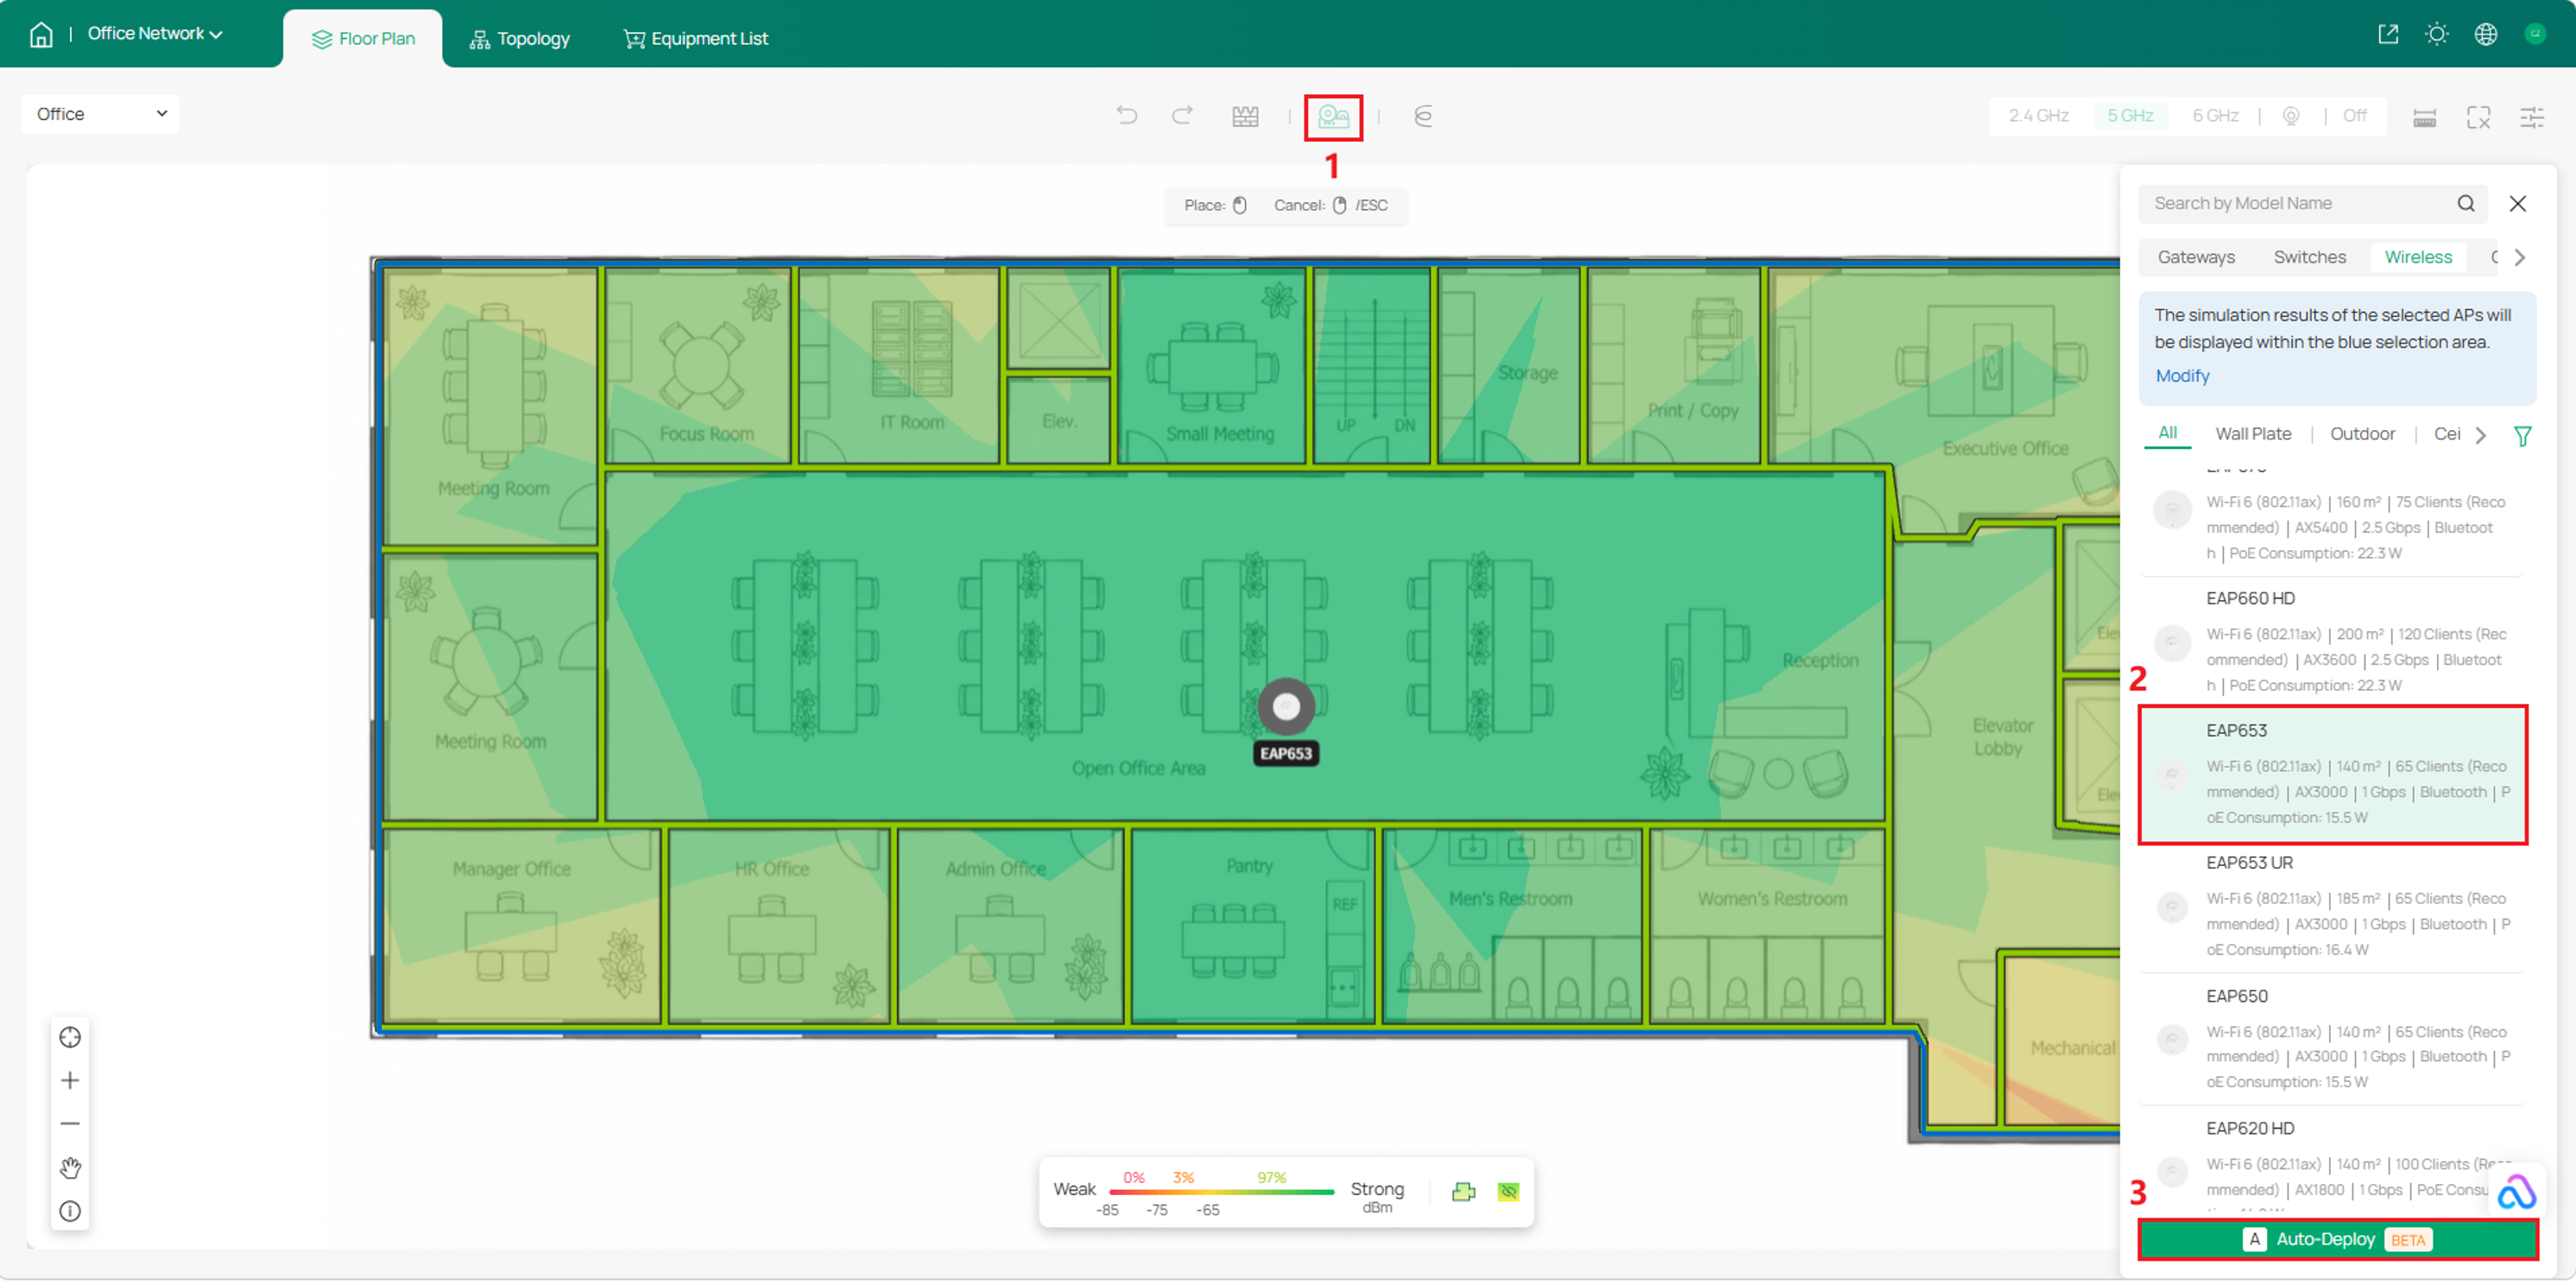2576x1284 pixels.
Task: Recenter the map with locate icon
Action: click(x=70, y=1039)
